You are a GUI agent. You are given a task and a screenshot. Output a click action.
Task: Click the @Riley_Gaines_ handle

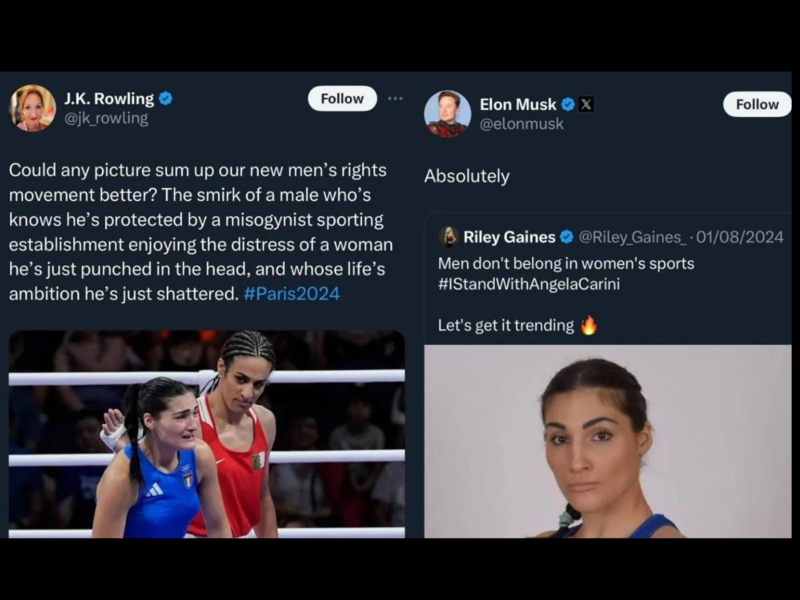[x=631, y=237]
